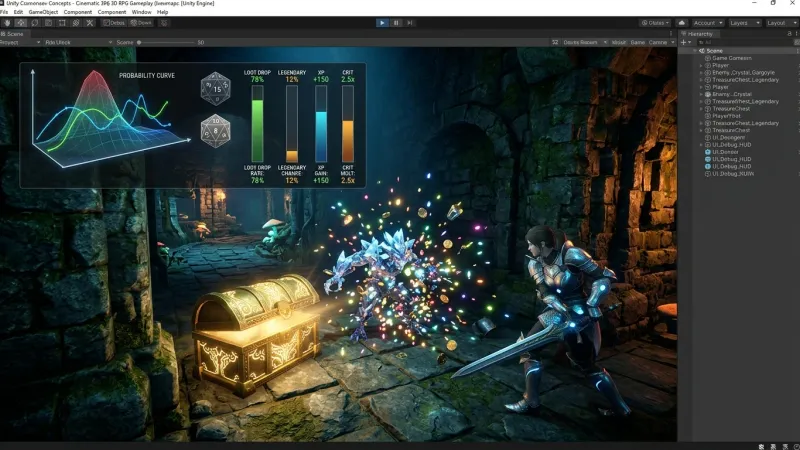Open the Layout dropdown
Screen dimensions: 800x450
coord(780,23)
